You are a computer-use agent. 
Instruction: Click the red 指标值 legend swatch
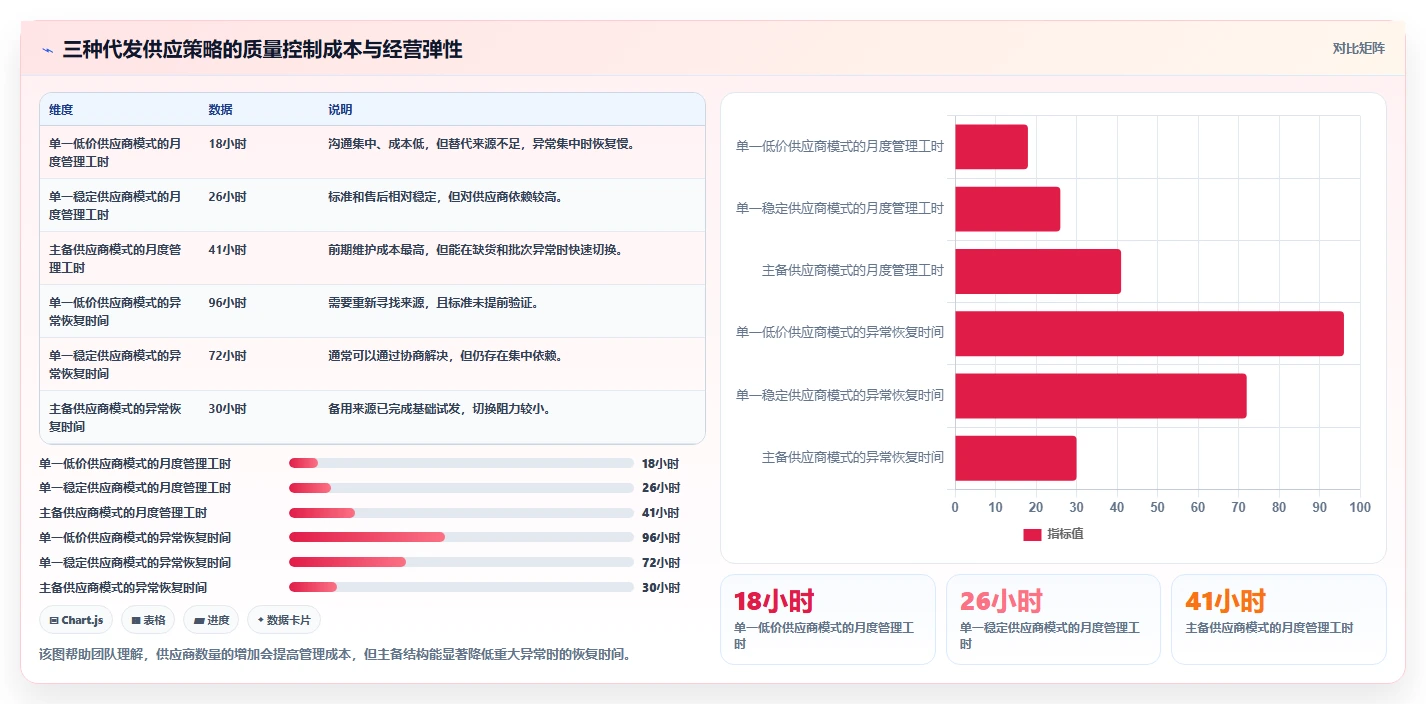[x=1032, y=534]
